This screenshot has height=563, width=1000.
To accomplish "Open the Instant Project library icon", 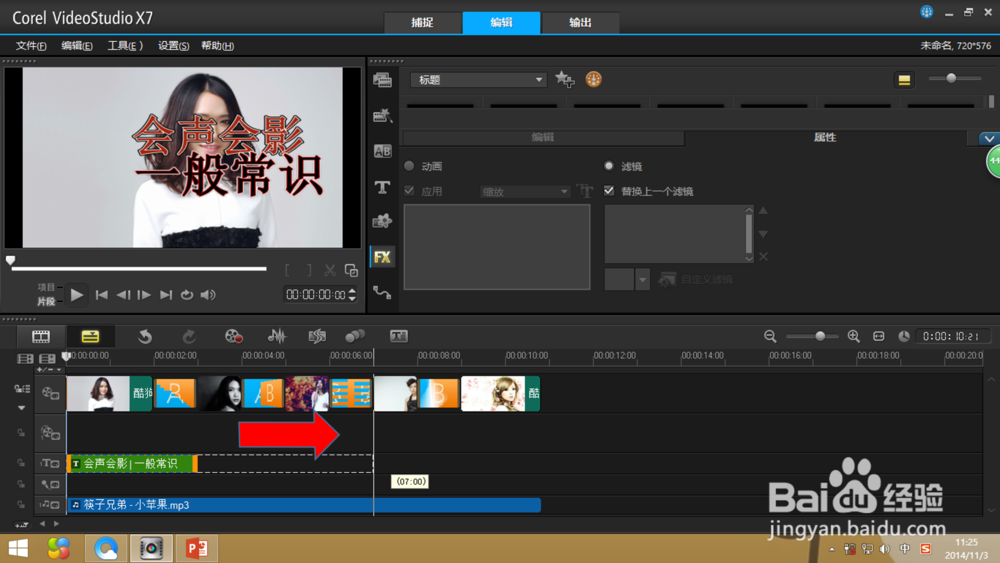I will (383, 115).
